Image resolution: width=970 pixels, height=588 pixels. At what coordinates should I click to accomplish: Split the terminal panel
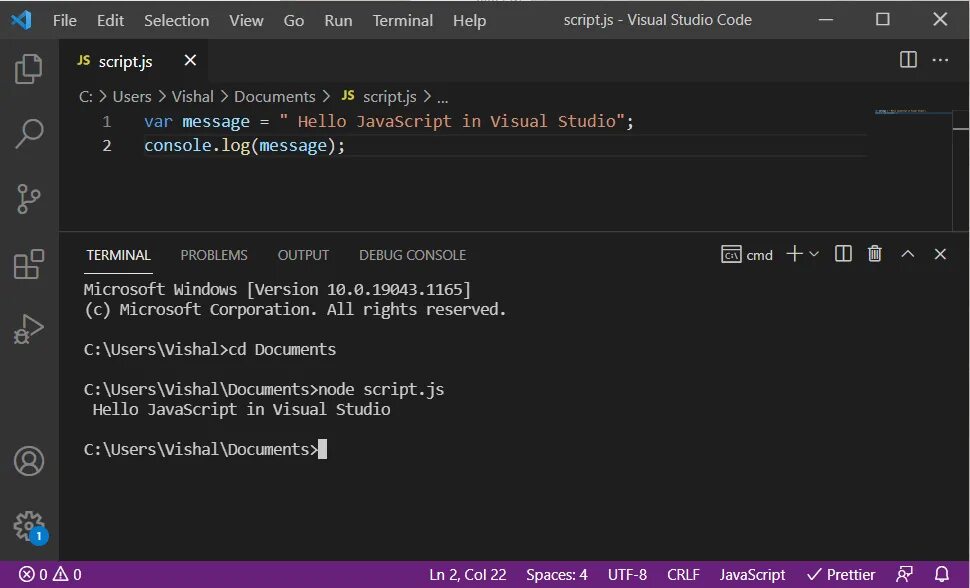[x=843, y=254]
